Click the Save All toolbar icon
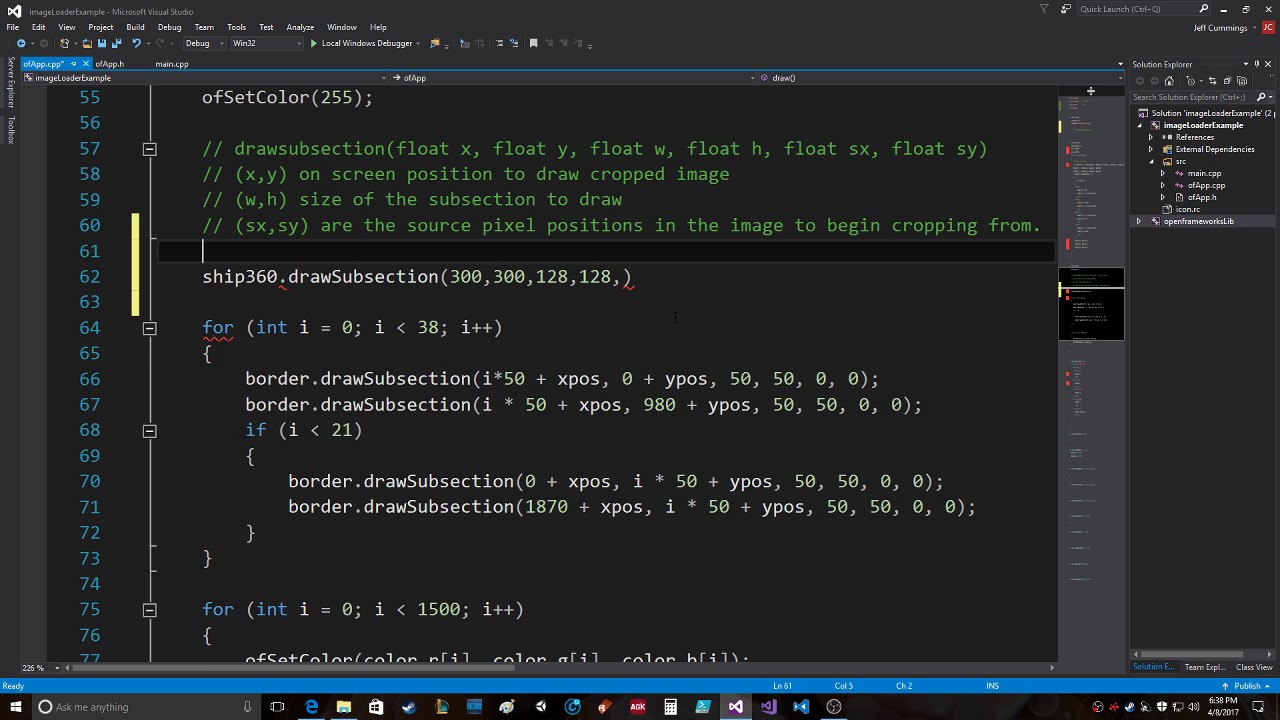The height and width of the screenshot is (720, 1280). (117, 43)
